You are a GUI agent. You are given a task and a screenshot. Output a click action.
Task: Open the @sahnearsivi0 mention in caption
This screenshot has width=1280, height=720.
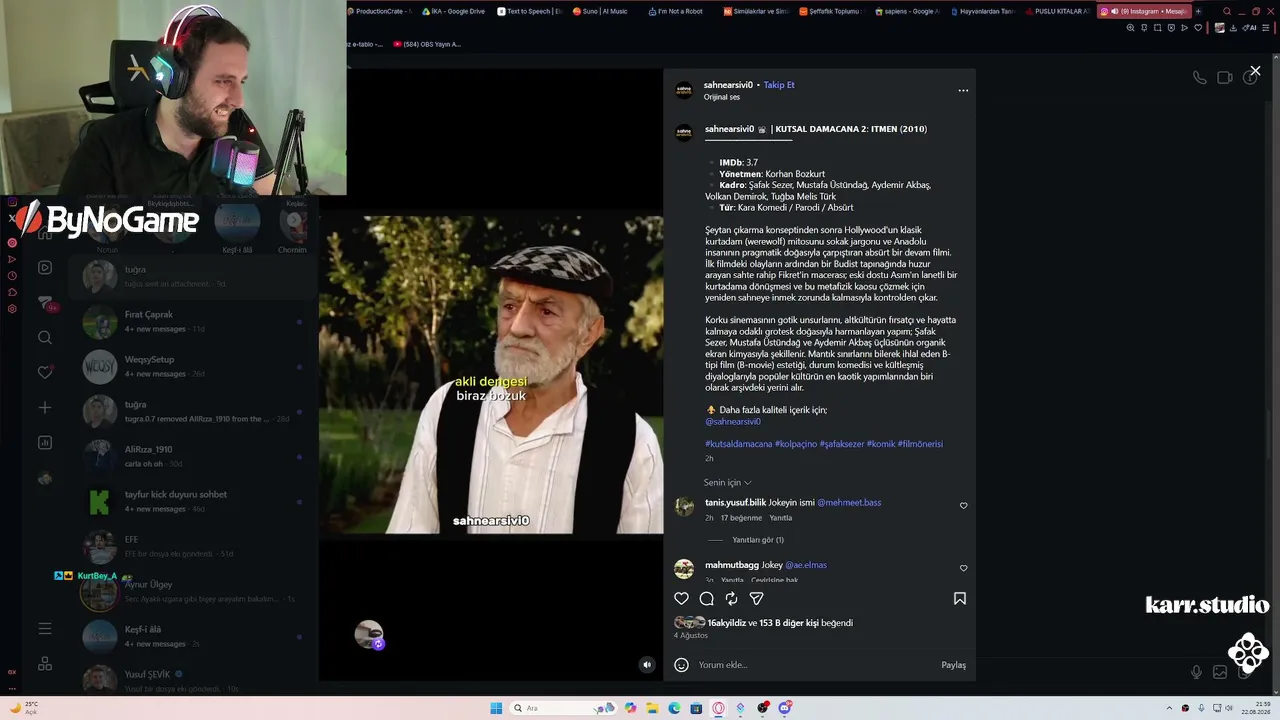pos(733,422)
